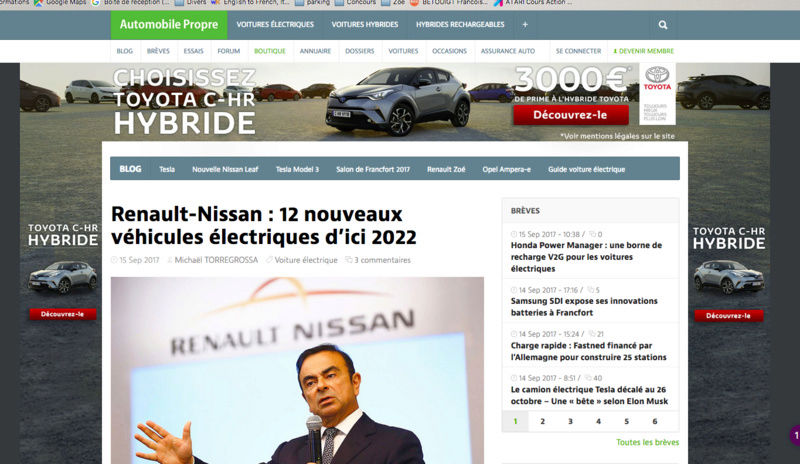The width and height of the screenshot is (800, 464).
Task: Go to page 3 of brèves
Action: tap(570, 421)
